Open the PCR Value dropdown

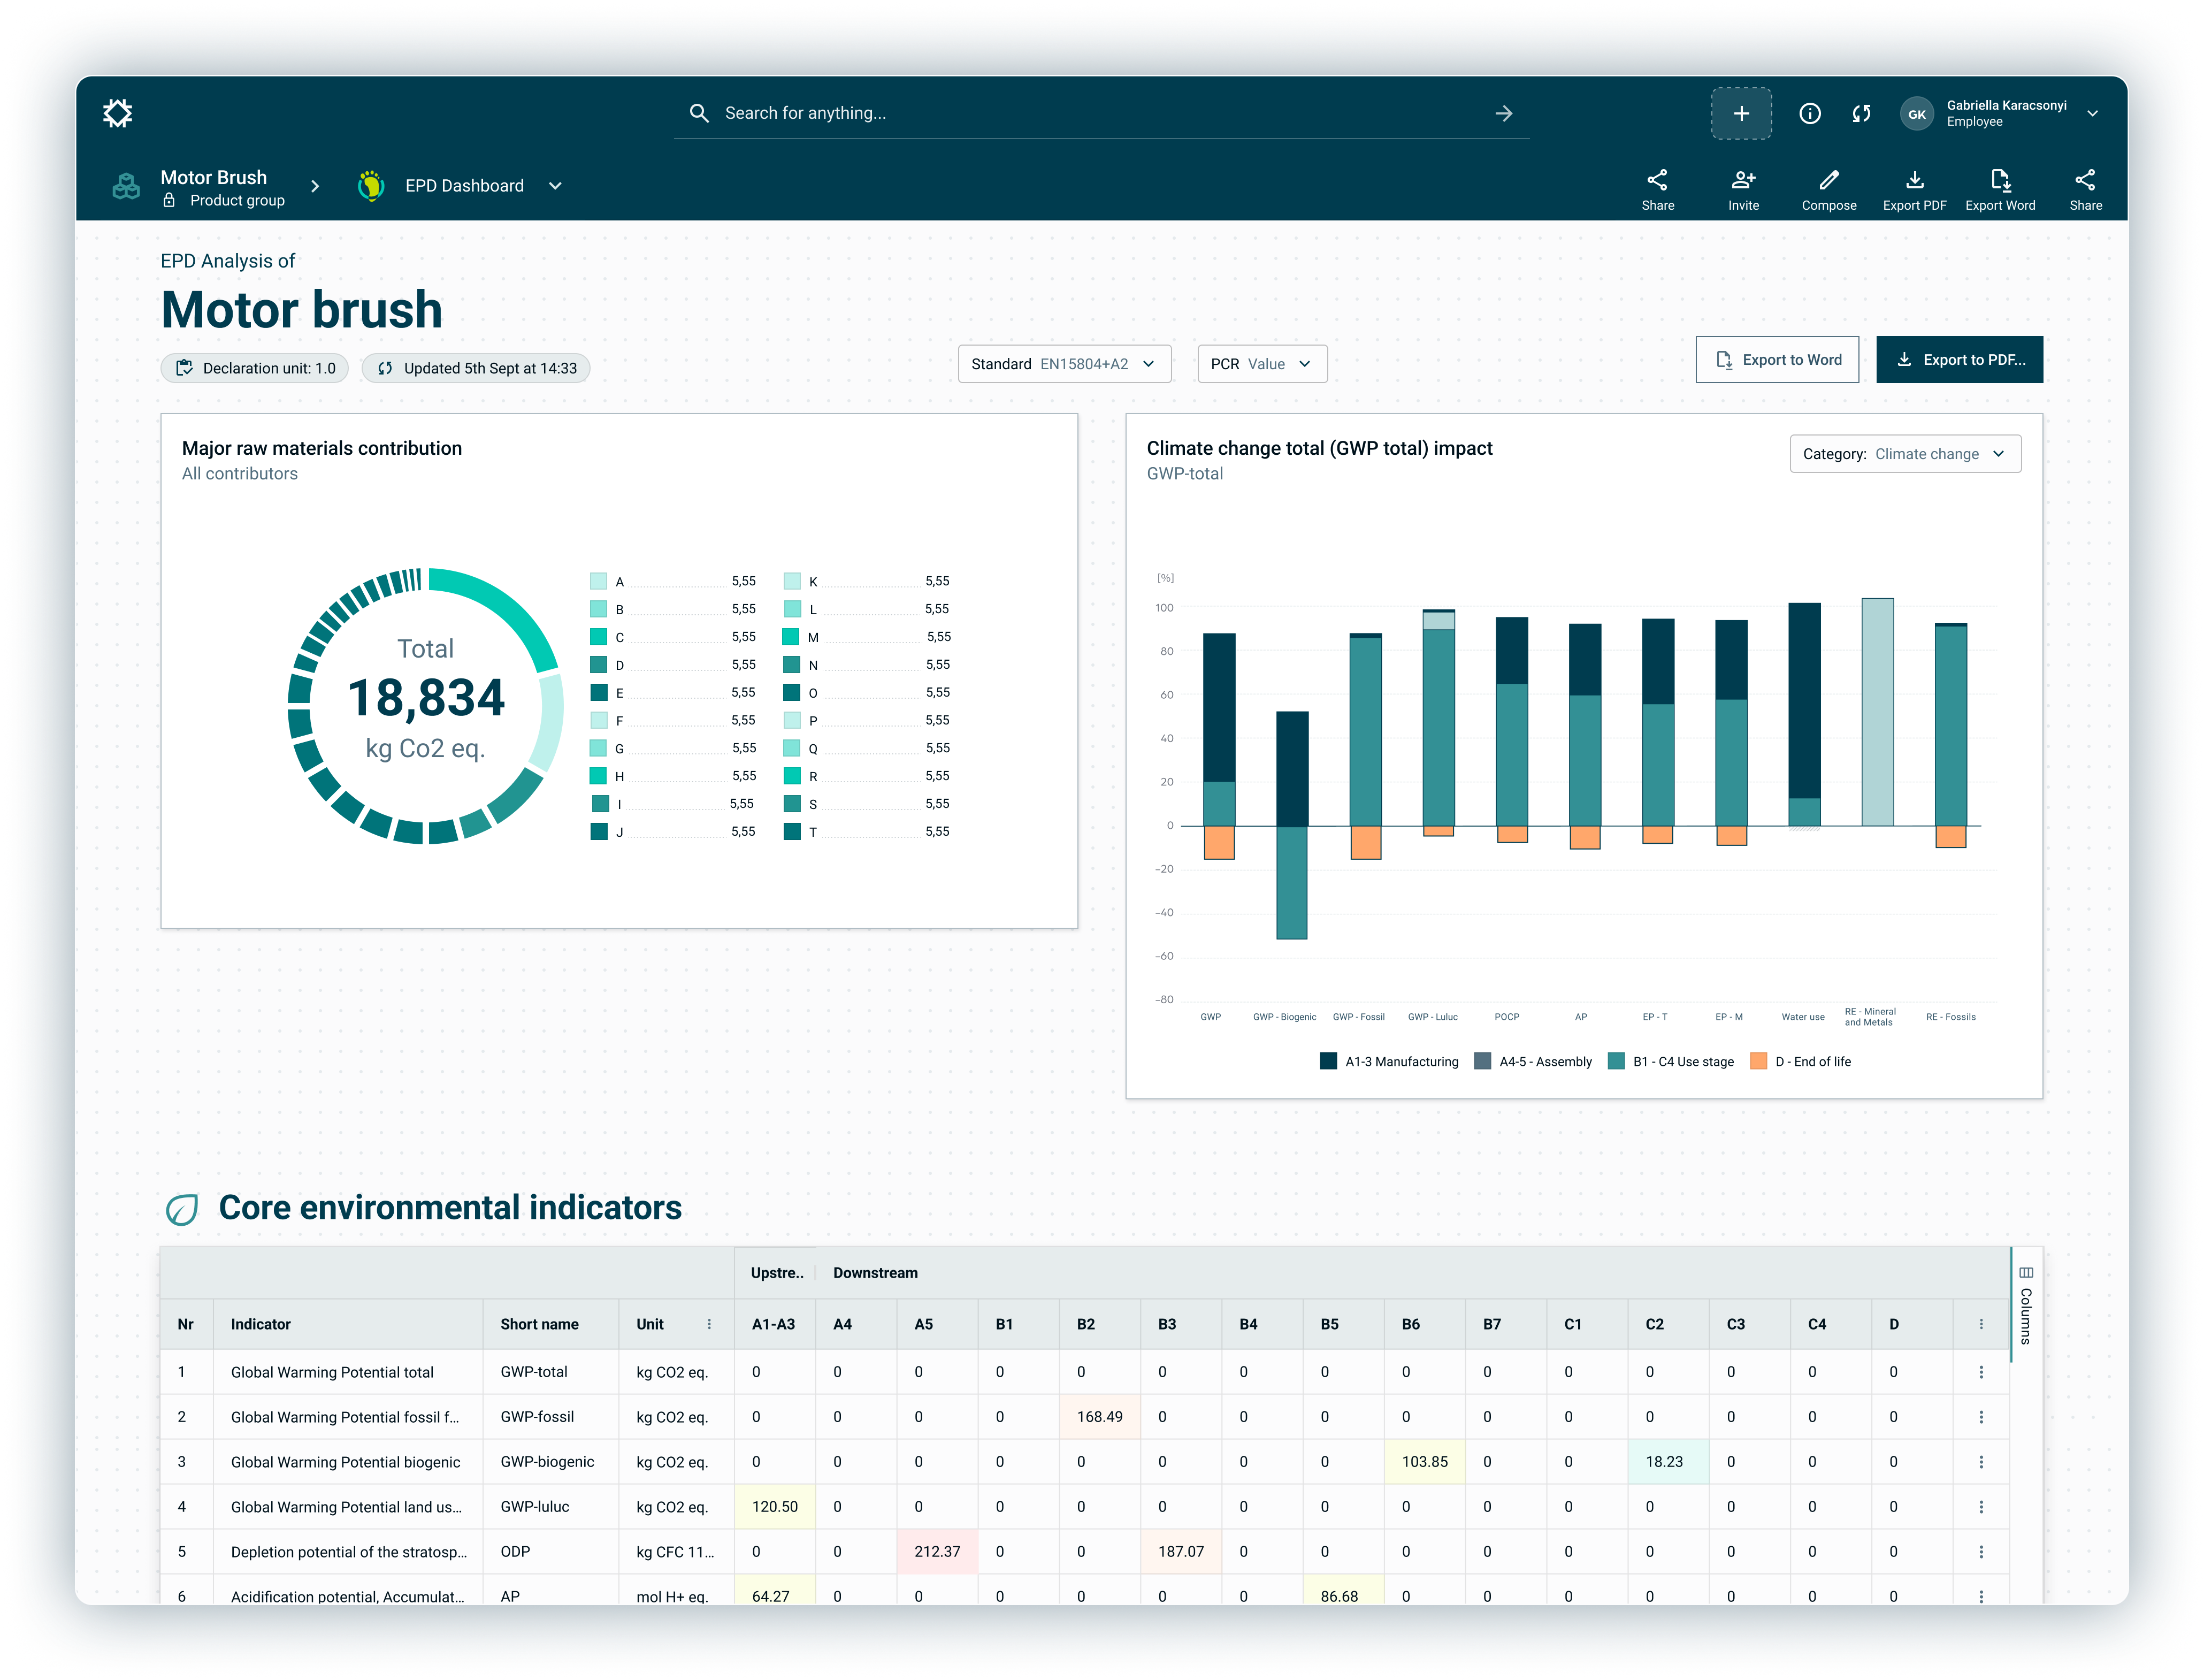pos(1262,364)
